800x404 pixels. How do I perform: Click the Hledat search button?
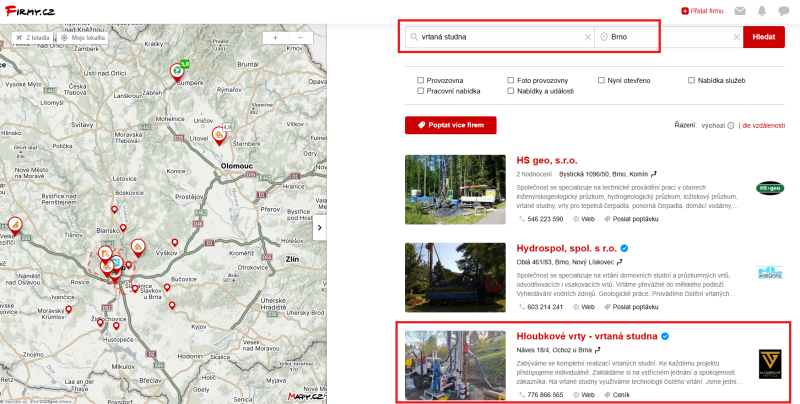click(x=764, y=37)
